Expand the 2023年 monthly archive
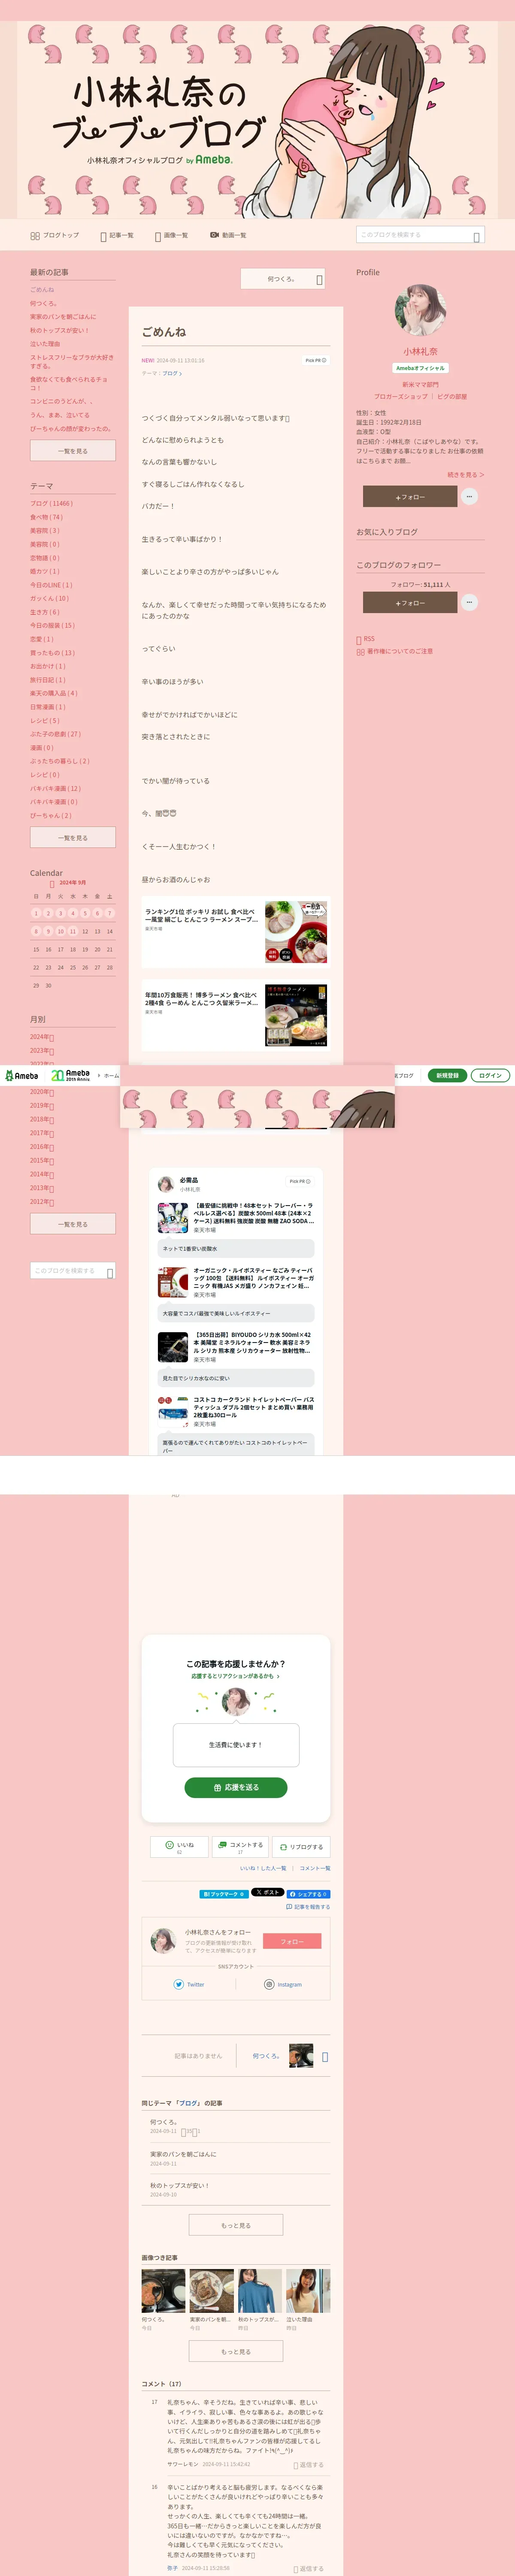 tap(42, 1051)
